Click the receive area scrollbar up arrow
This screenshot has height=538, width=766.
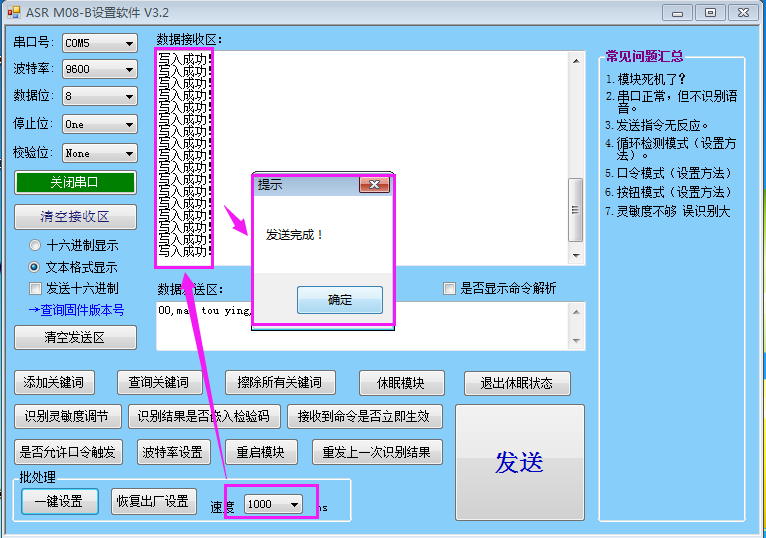[x=576, y=61]
